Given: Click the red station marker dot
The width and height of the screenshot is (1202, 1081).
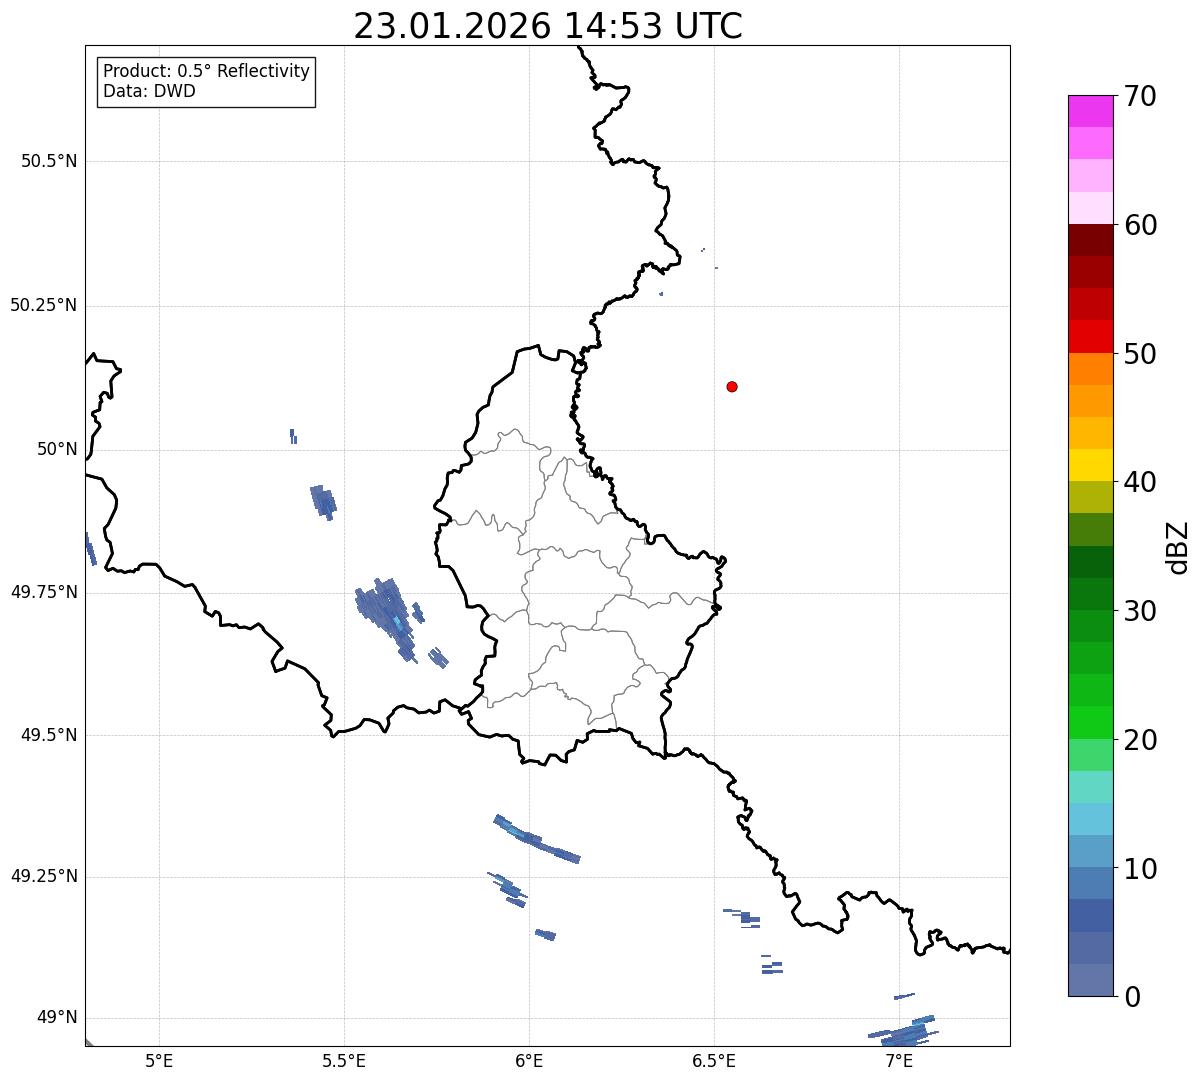Looking at the screenshot, I should coord(732,386).
